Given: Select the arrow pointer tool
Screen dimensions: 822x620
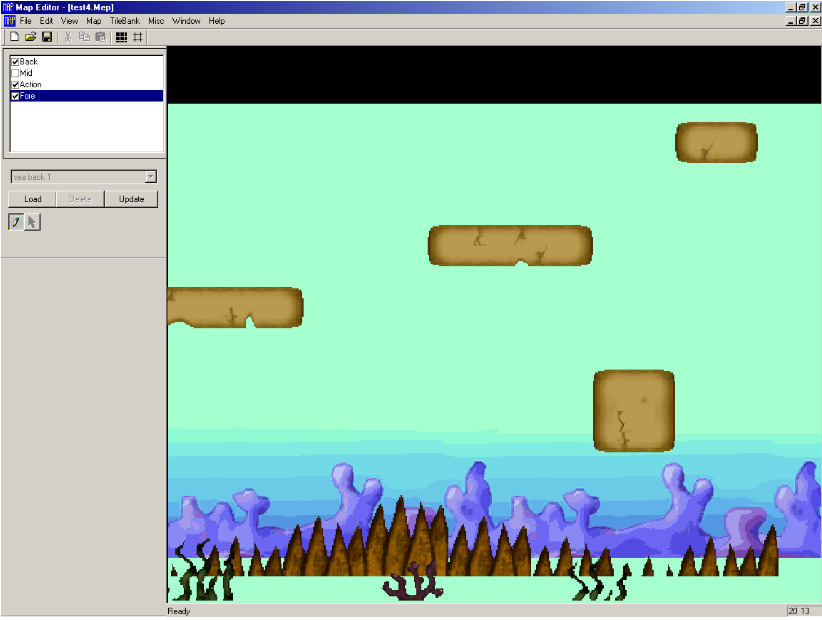Looking at the screenshot, I should click(32, 222).
